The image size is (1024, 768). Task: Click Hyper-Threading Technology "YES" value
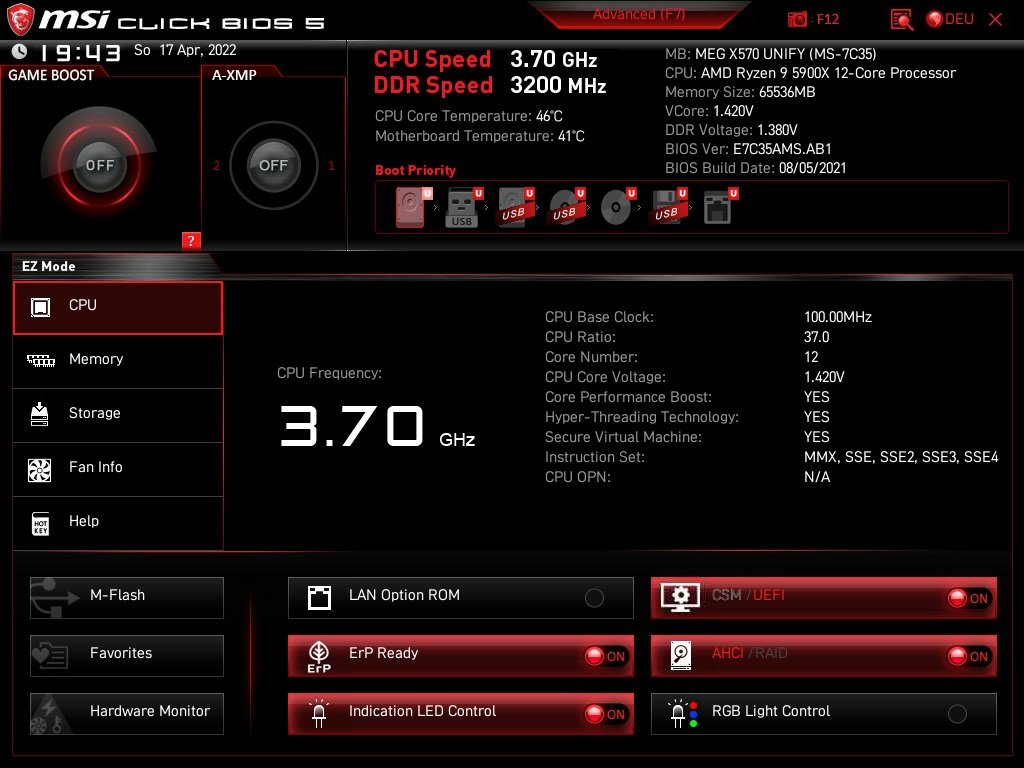[x=817, y=417]
